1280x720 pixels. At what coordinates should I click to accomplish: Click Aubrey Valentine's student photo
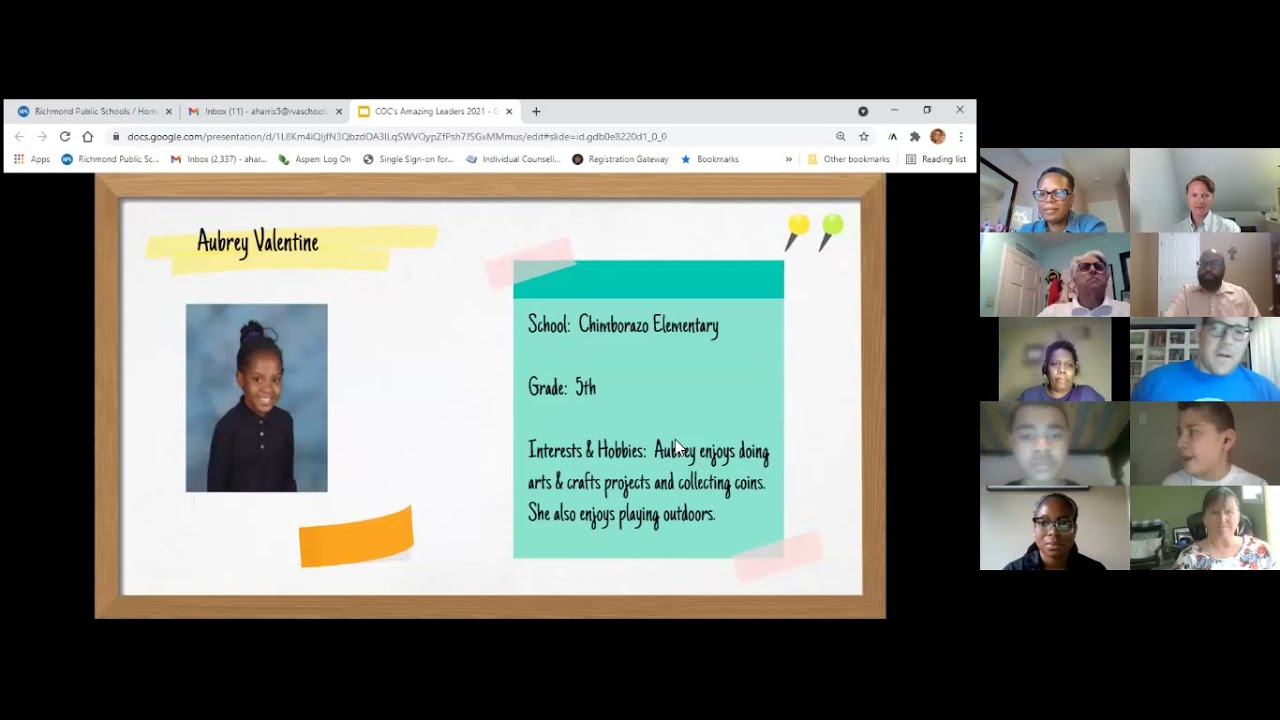(x=256, y=398)
